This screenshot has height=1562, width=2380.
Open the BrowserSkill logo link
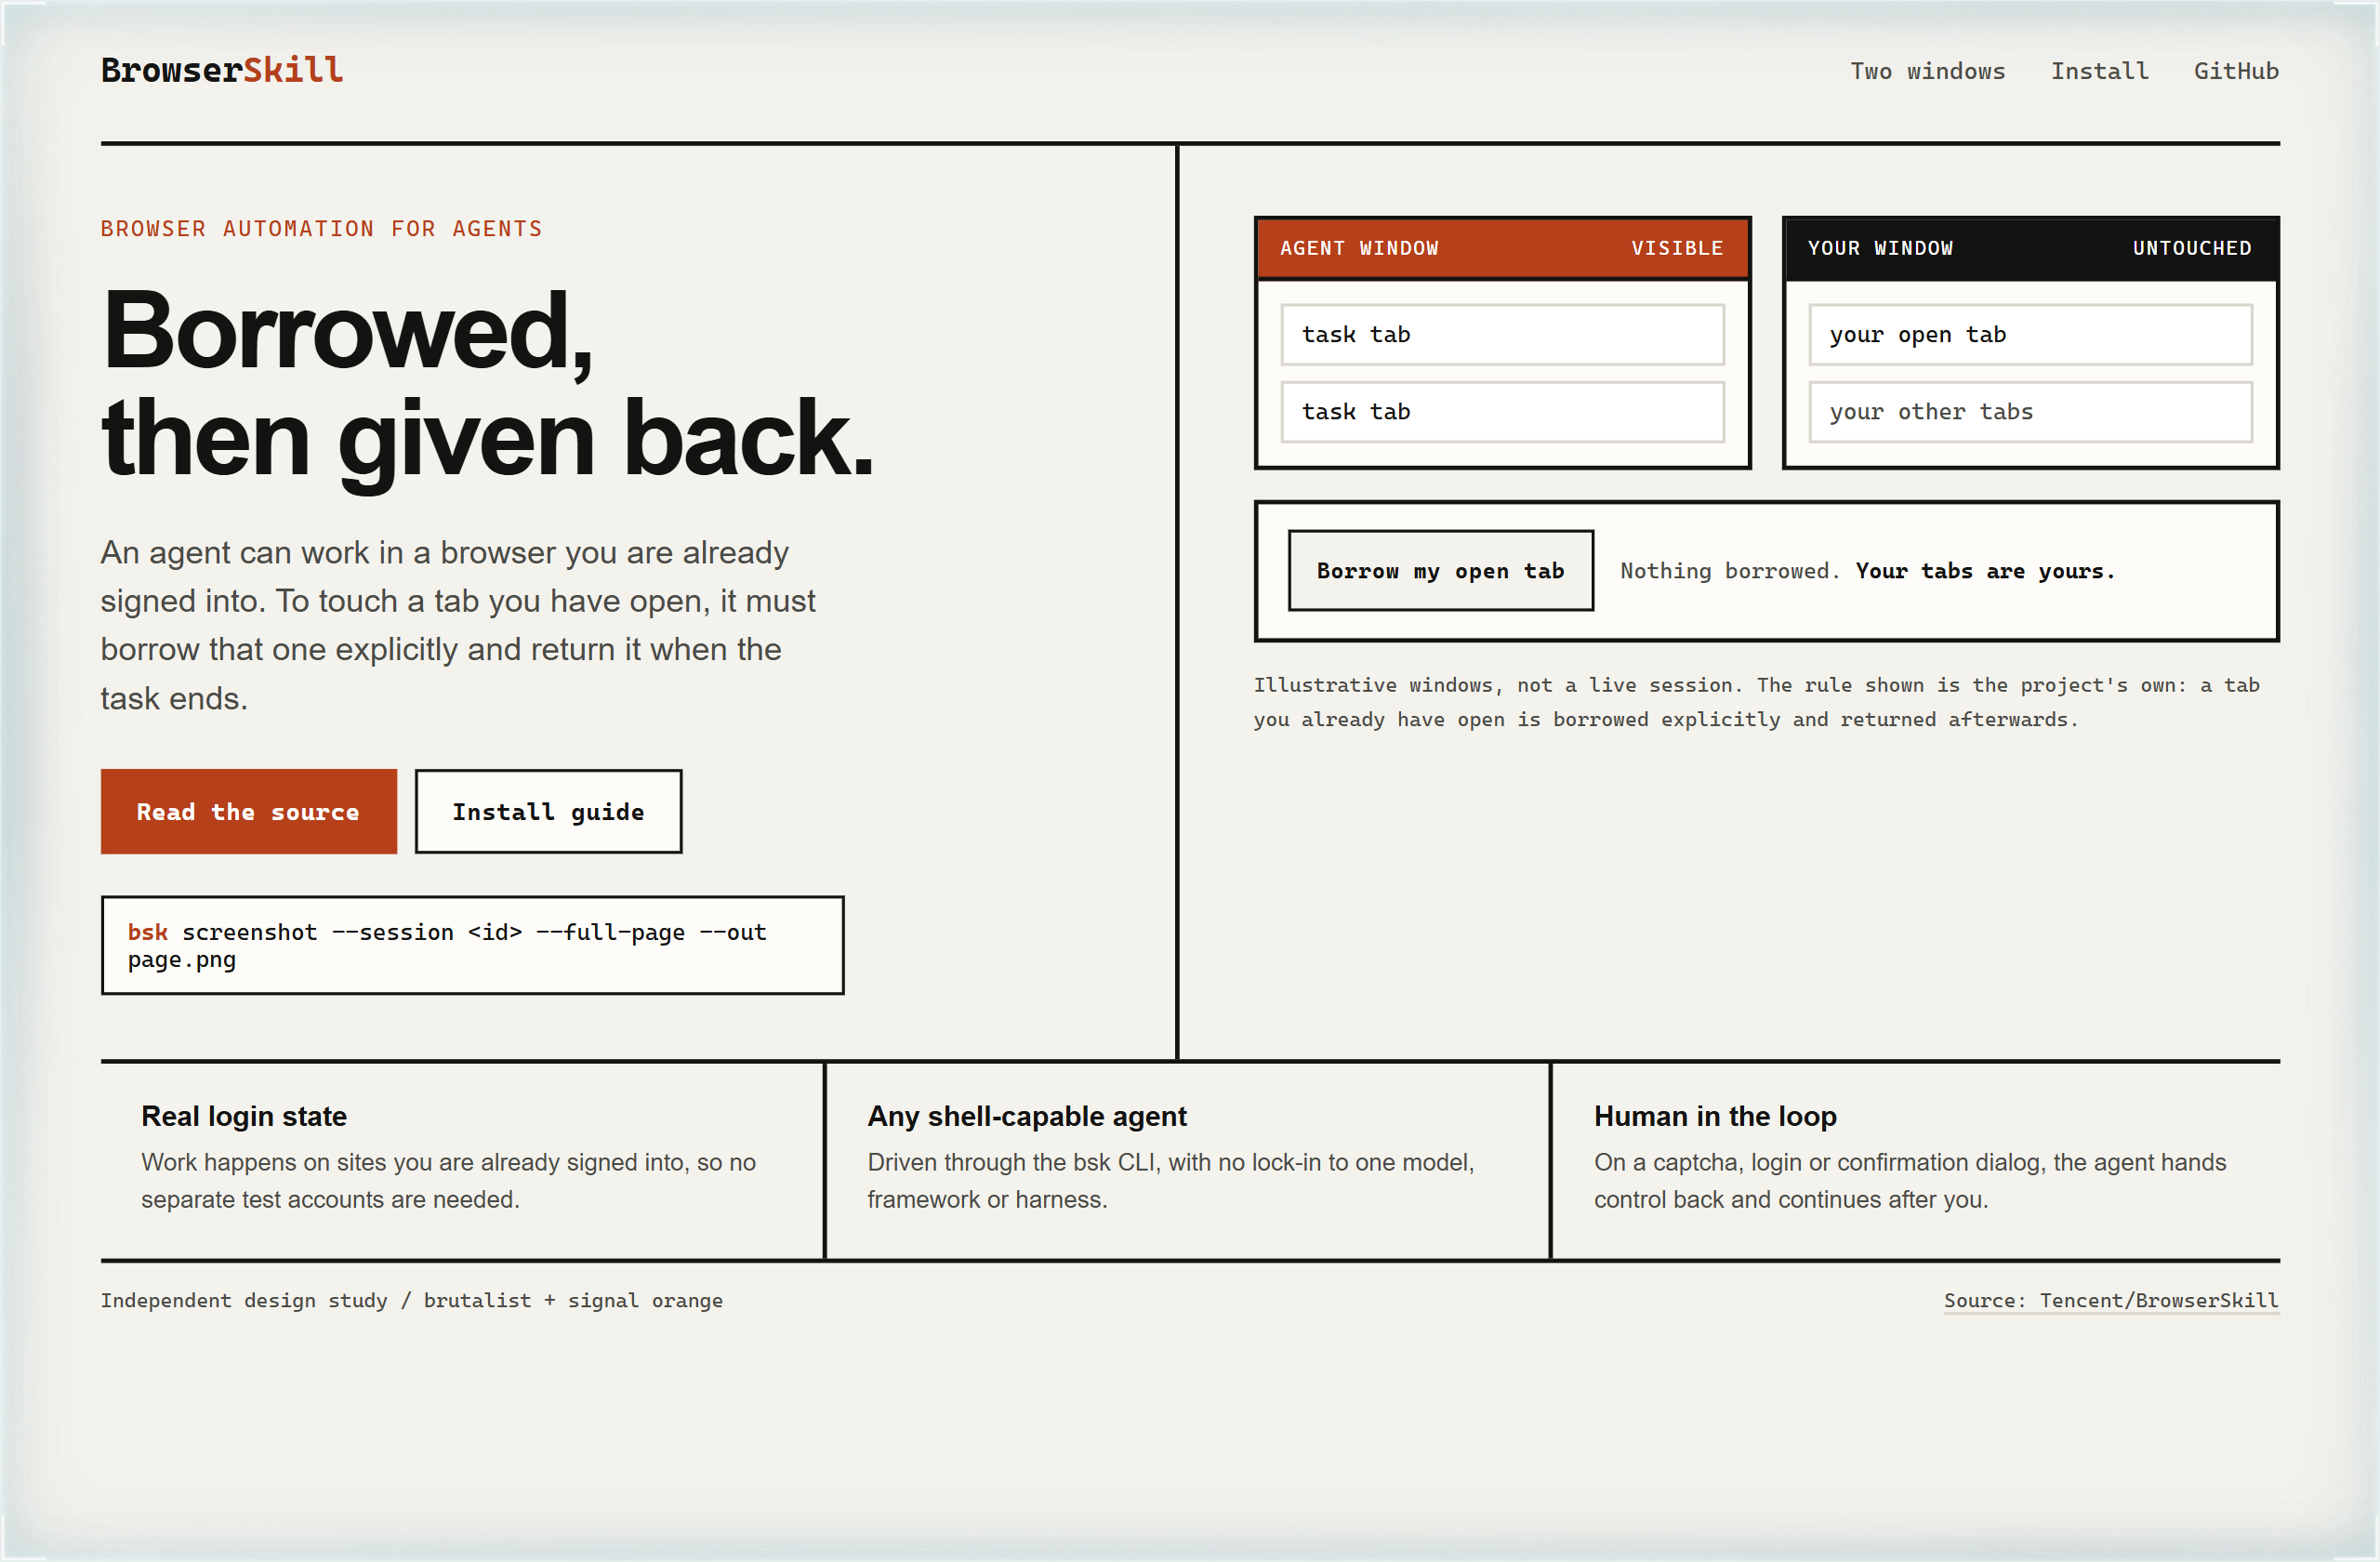pos(221,70)
